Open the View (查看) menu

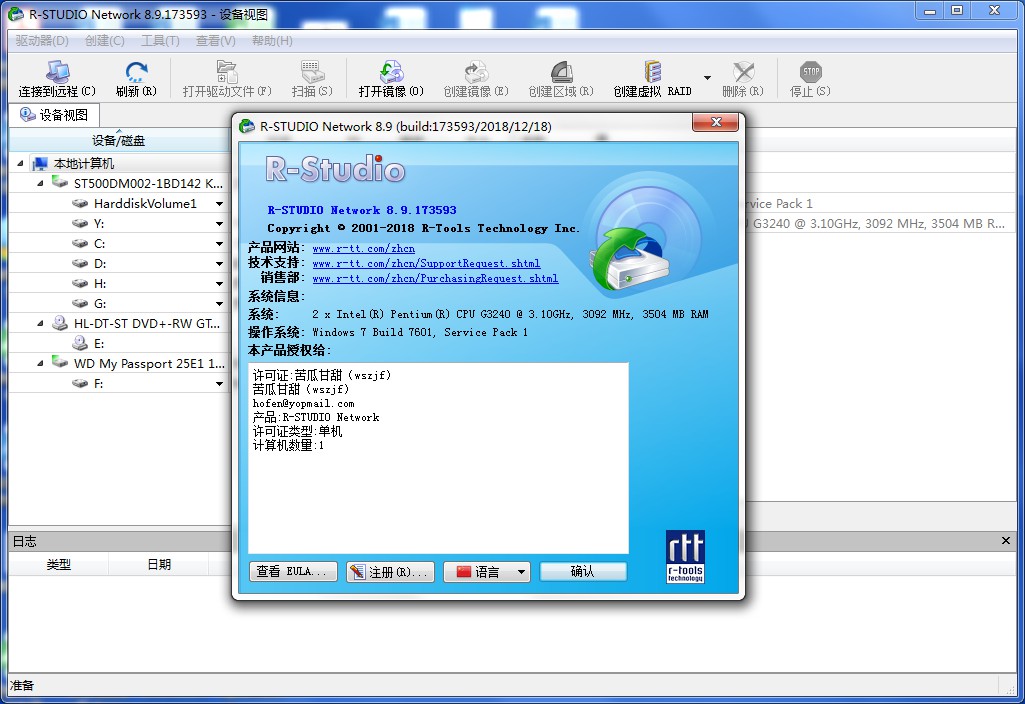216,41
